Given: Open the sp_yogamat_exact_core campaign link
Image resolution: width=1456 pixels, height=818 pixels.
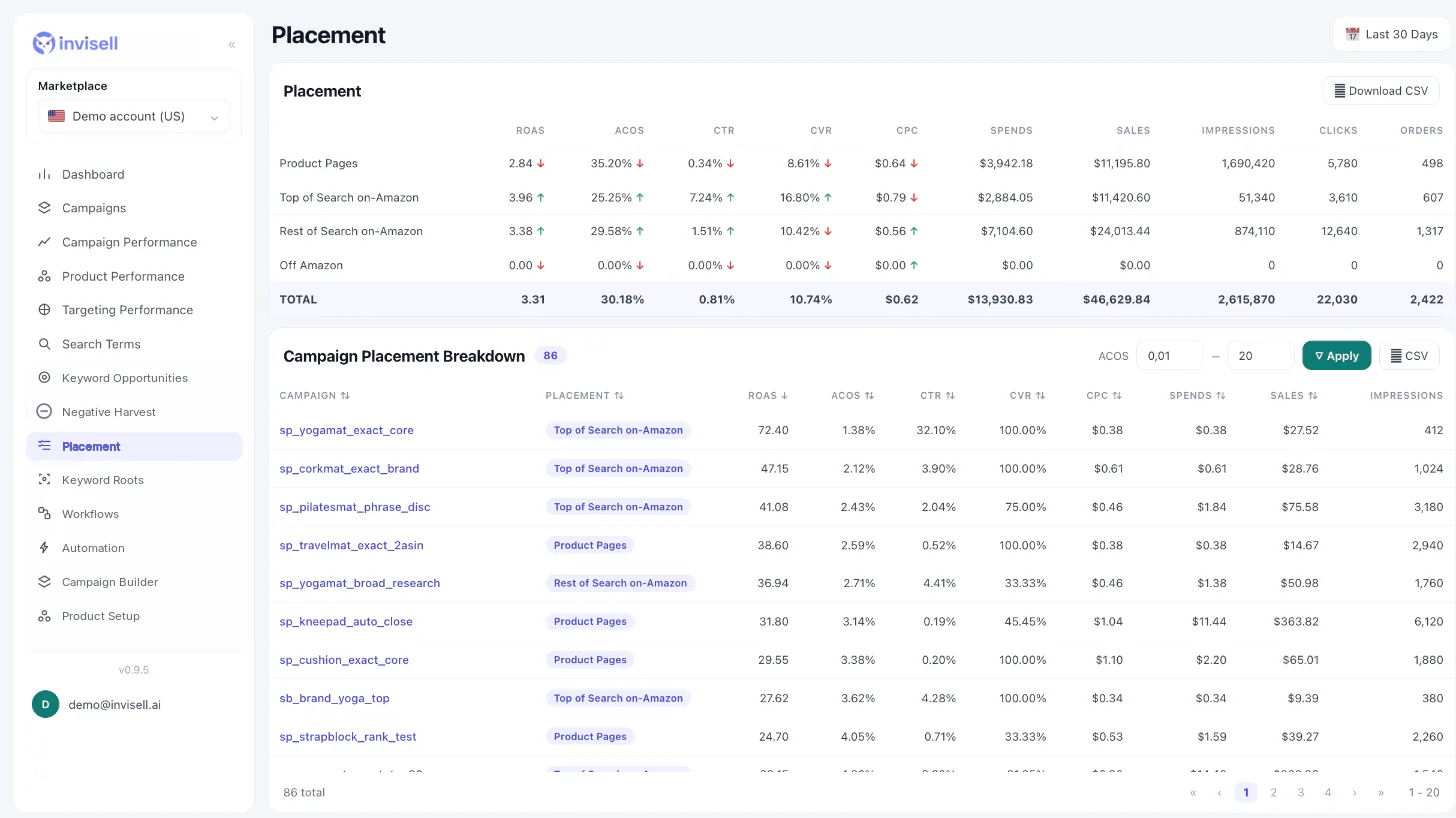Looking at the screenshot, I should (347, 430).
